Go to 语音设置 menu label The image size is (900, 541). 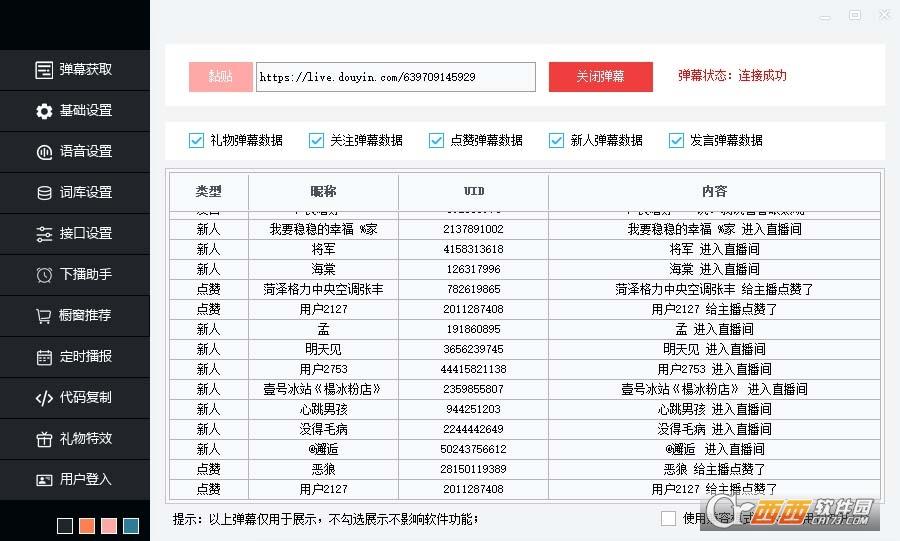point(86,151)
